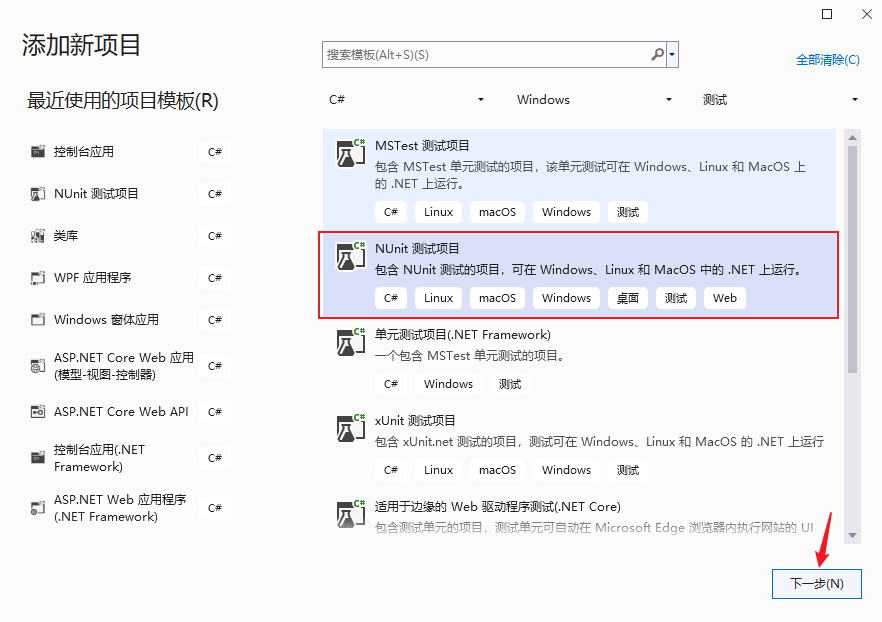Select ASP.NET Web 应用程序 (.NET Framework) text
882x622 pixels.
pyautogui.click(x=120, y=508)
